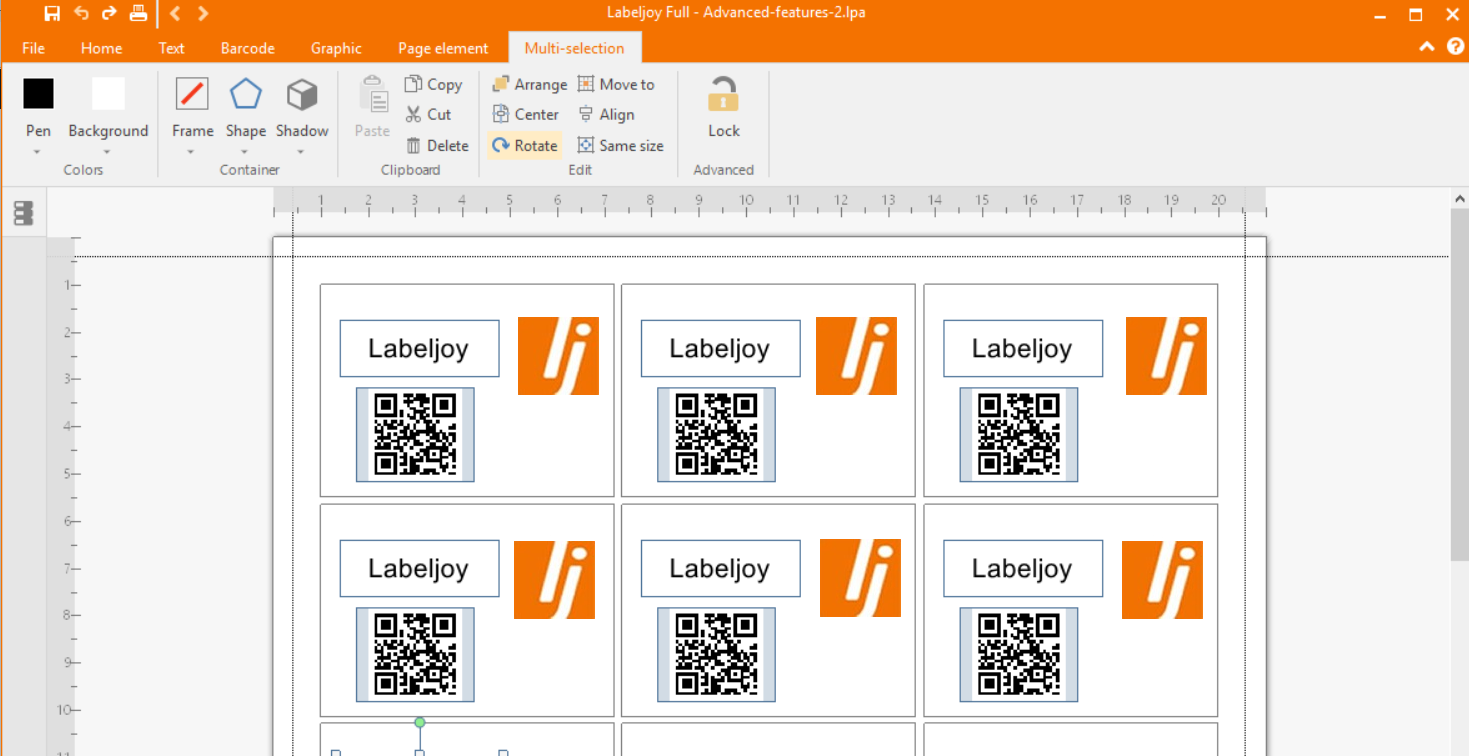Open help with the question mark icon
Viewport: 1469px width, 756px height.
pyautogui.click(x=1455, y=46)
